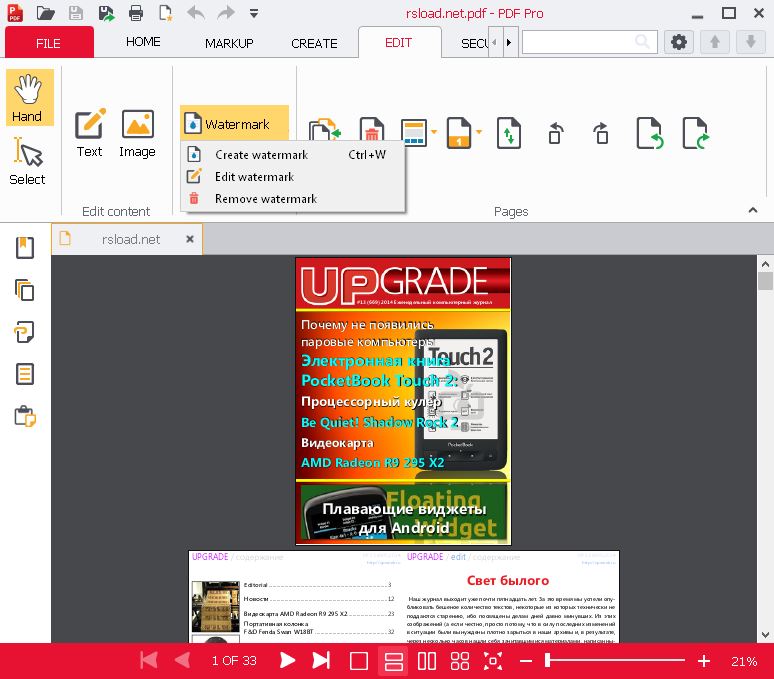Click the Save floppy disk icon
Image resolution: width=774 pixels, height=679 pixels.
point(76,13)
